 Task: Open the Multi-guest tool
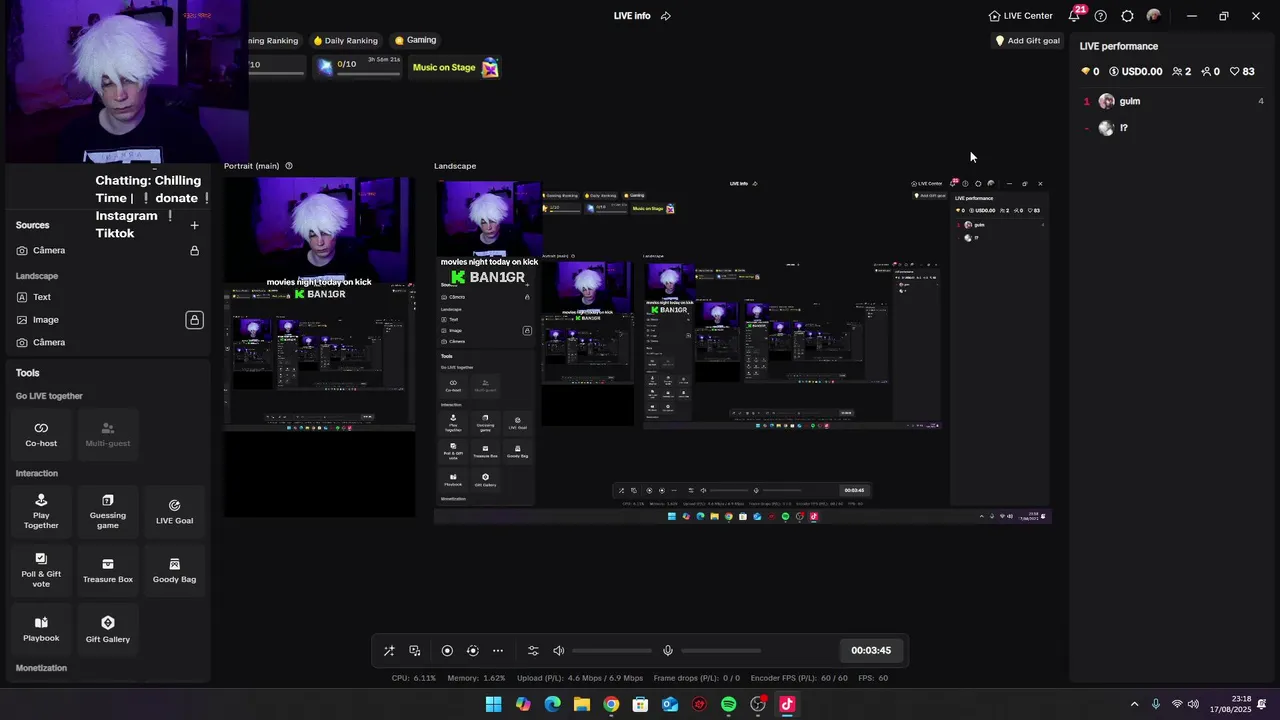coord(108,434)
